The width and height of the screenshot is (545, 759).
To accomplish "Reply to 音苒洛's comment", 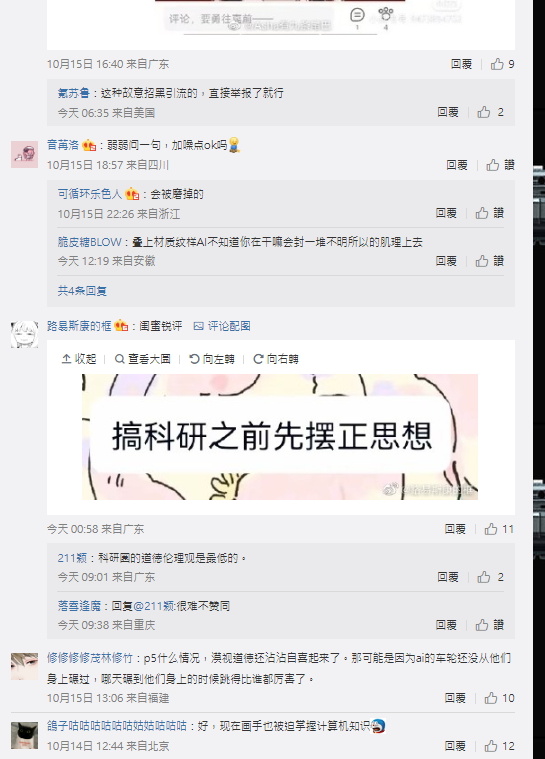I will point(456,165).
